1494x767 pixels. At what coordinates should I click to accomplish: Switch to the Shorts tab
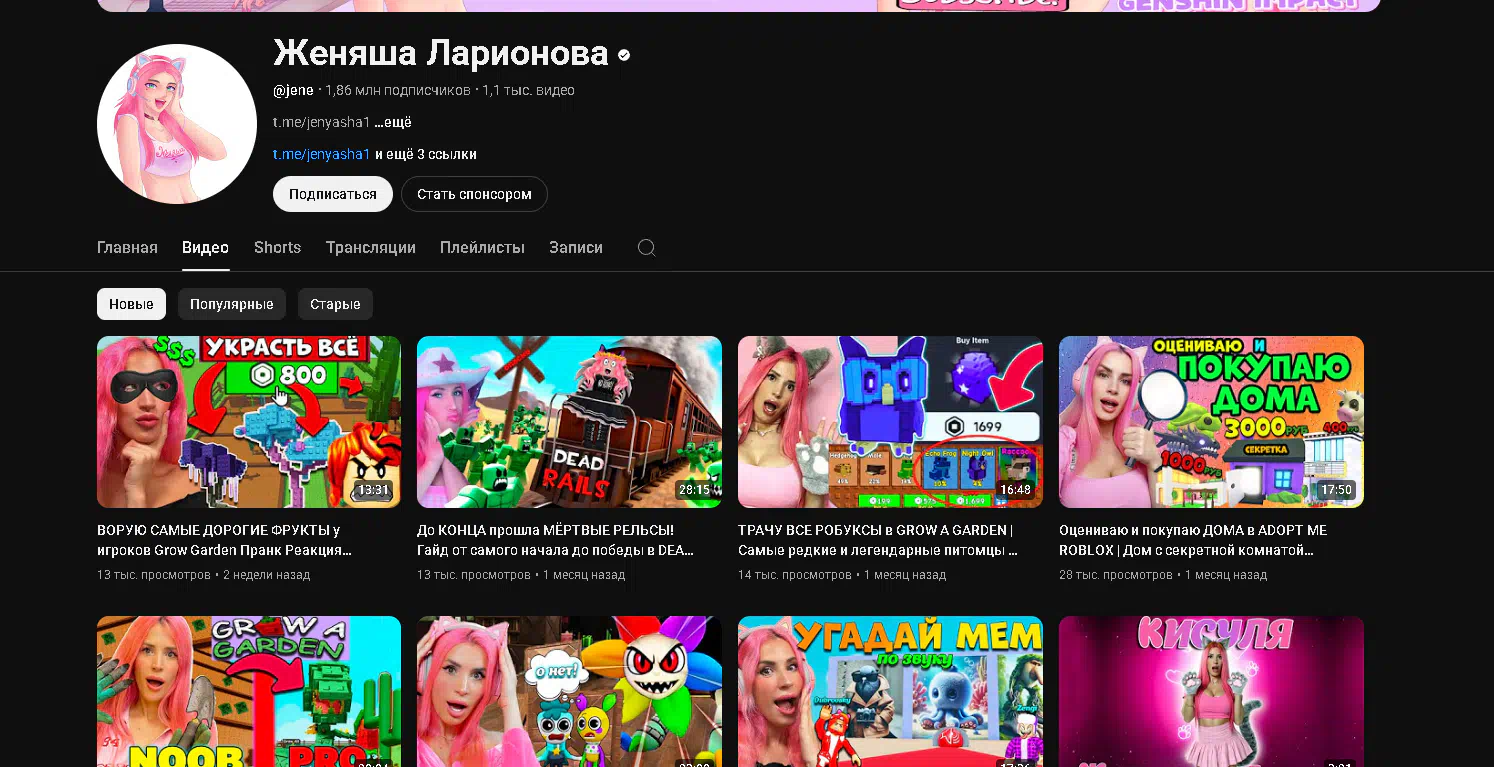(277, 247)
